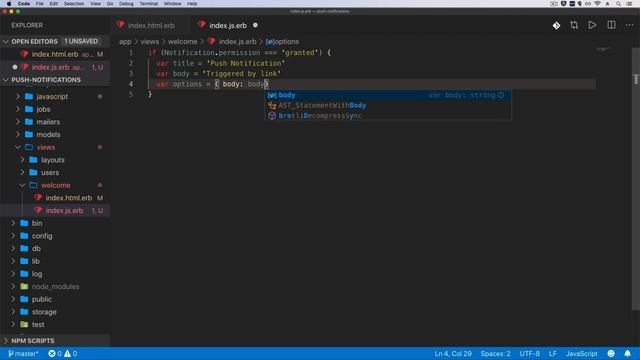Open Spotlight search in the menu bar
Viewport: 640px width, 360px height.
pyautogui.click(x=618, y=4)
